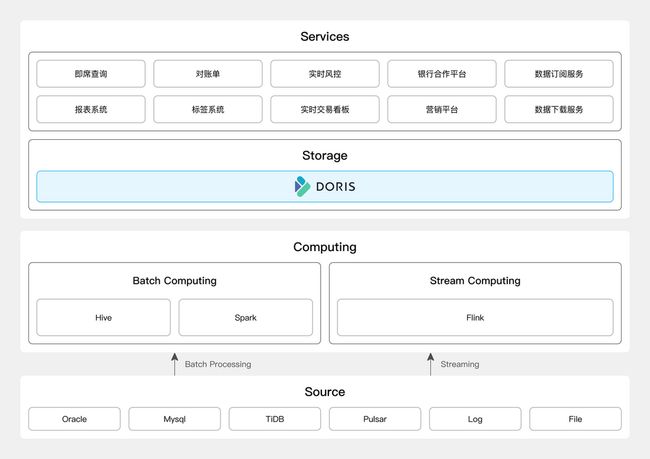Screen dimensions: 650x459
Task: Select the Spark box
Action: (x=245, y=318)
